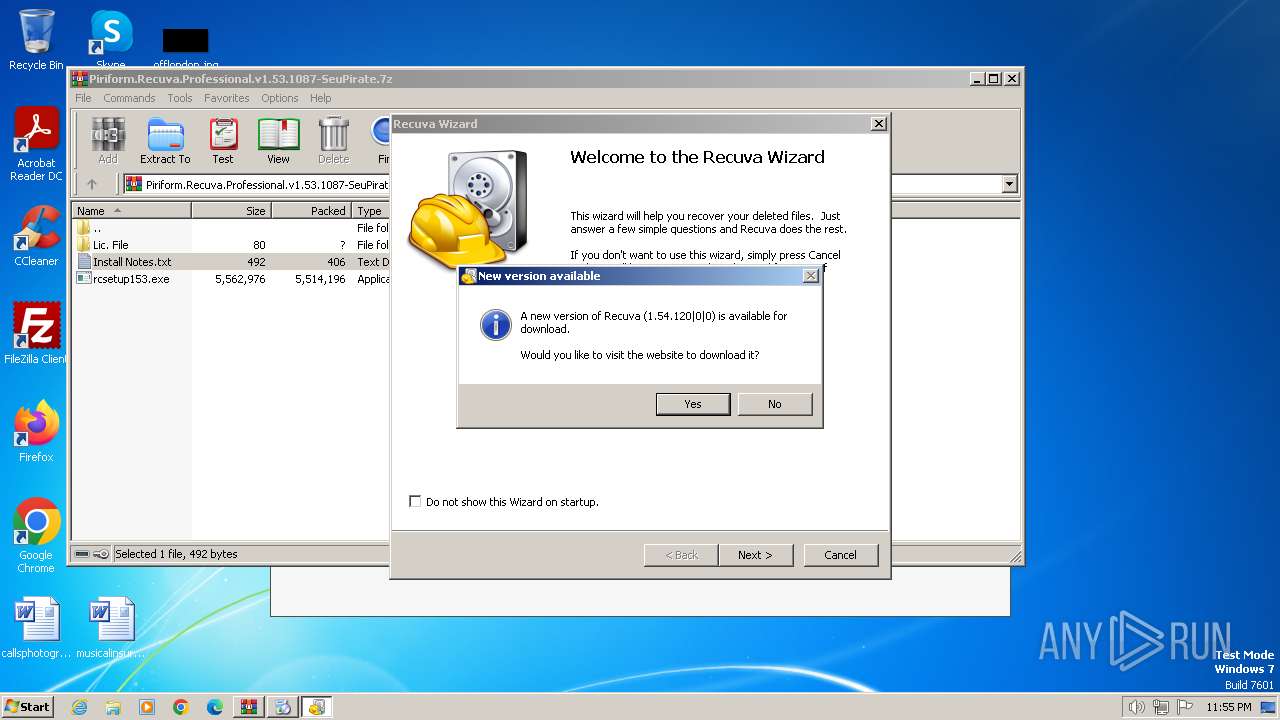The height and width of the screenshot is (720, 1280).
Task: Click the Extract To icon in WinRAR
Action: [165, 140]
